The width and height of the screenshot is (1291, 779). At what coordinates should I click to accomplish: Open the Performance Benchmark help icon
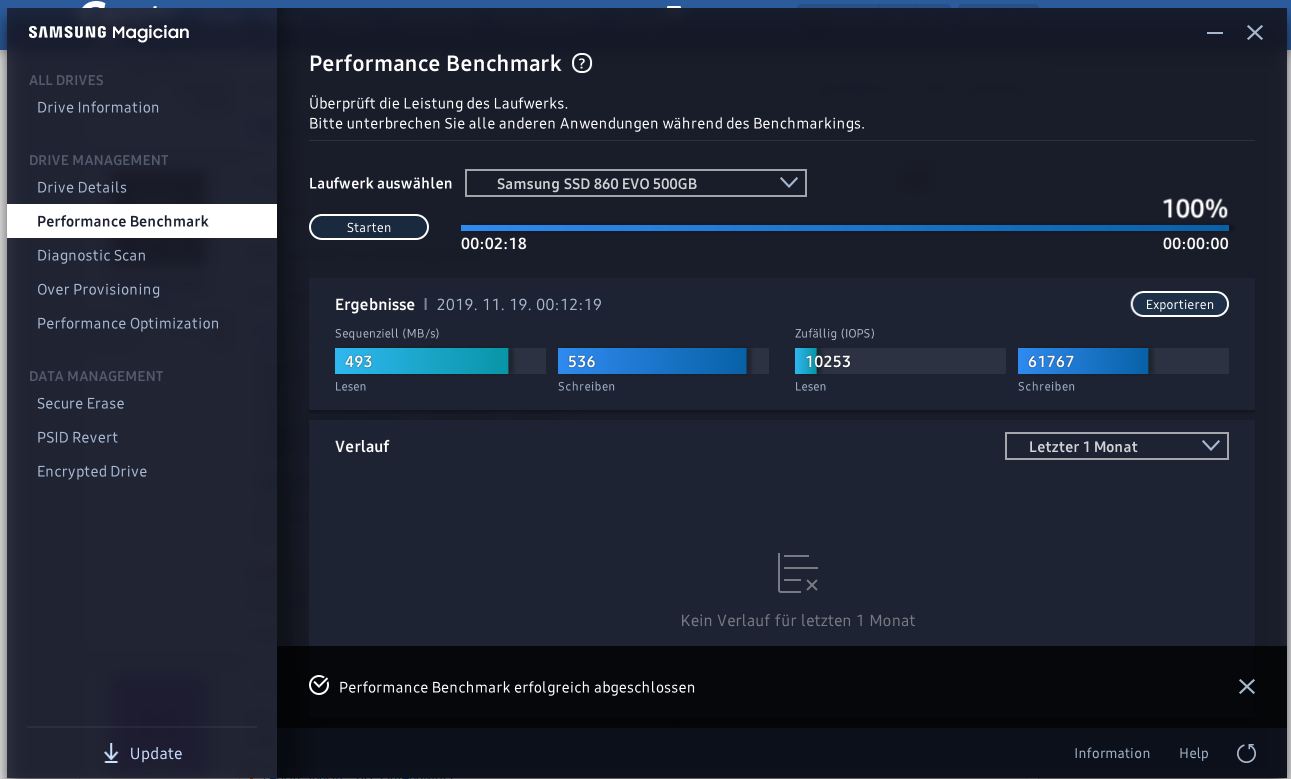click(582, 64)
